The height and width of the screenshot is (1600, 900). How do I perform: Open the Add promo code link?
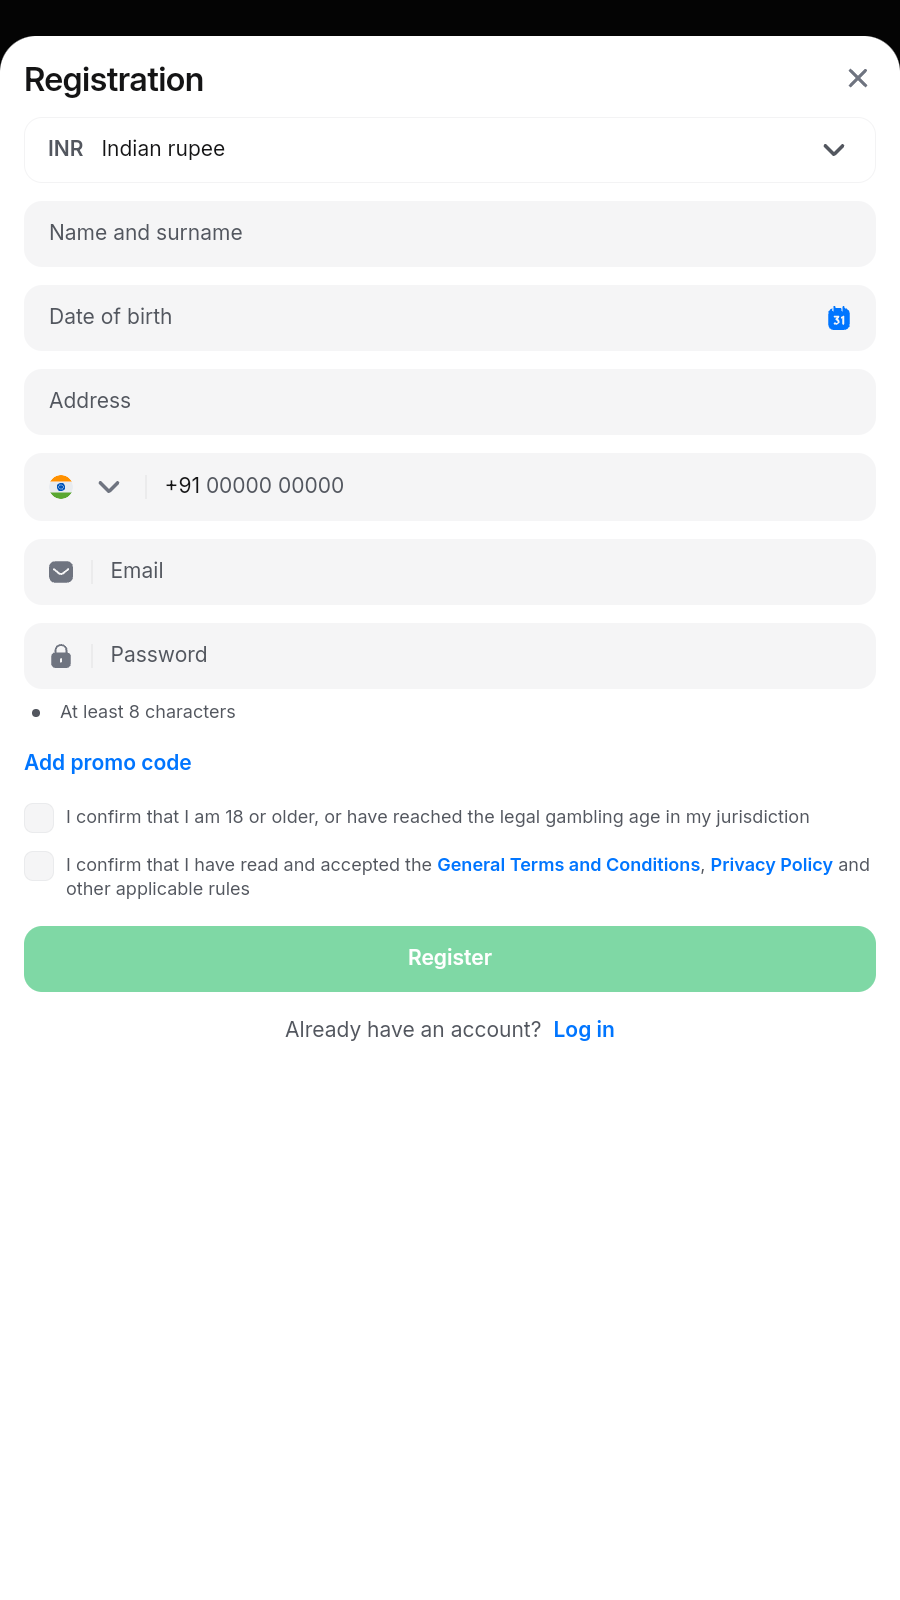click(x=108, y=763)
